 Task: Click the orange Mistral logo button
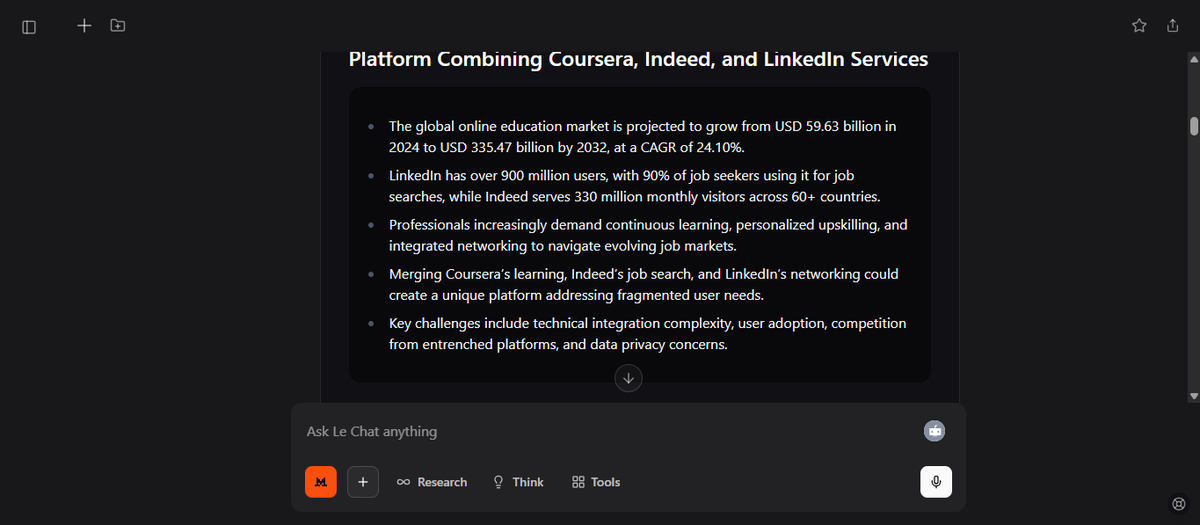pos(321,482)
